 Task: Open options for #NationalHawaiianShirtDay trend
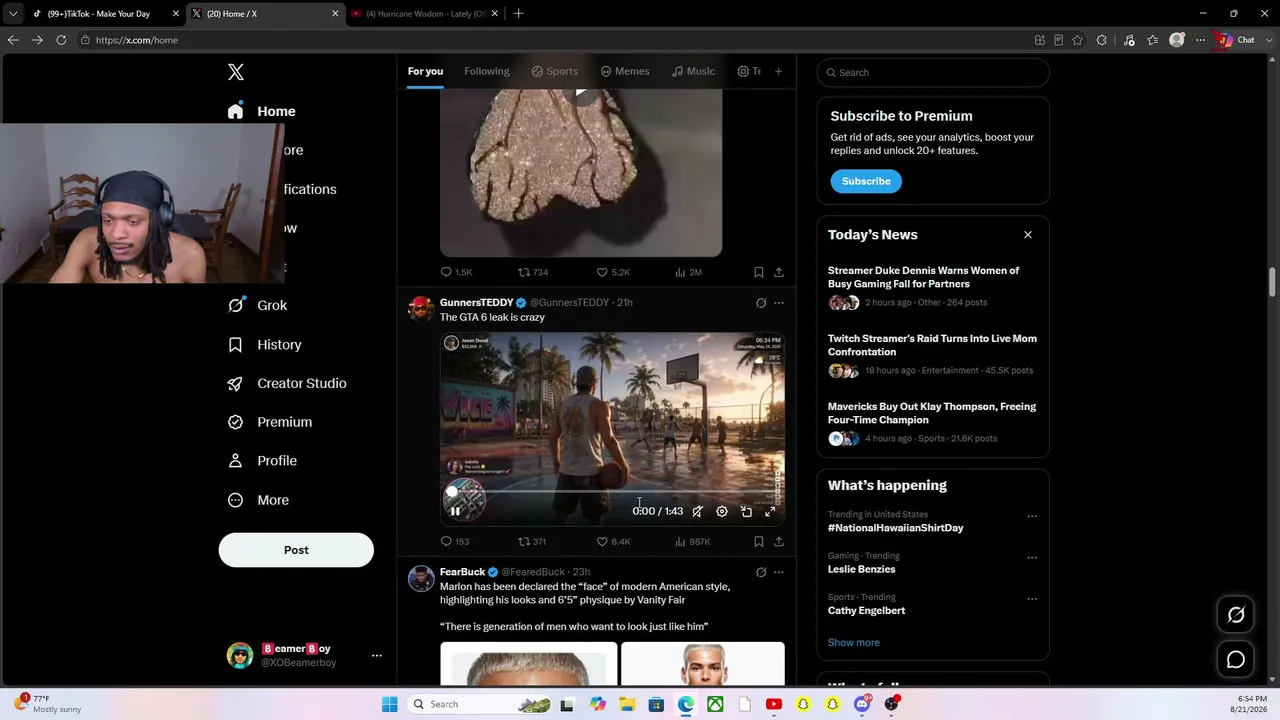pos(1032,516)
